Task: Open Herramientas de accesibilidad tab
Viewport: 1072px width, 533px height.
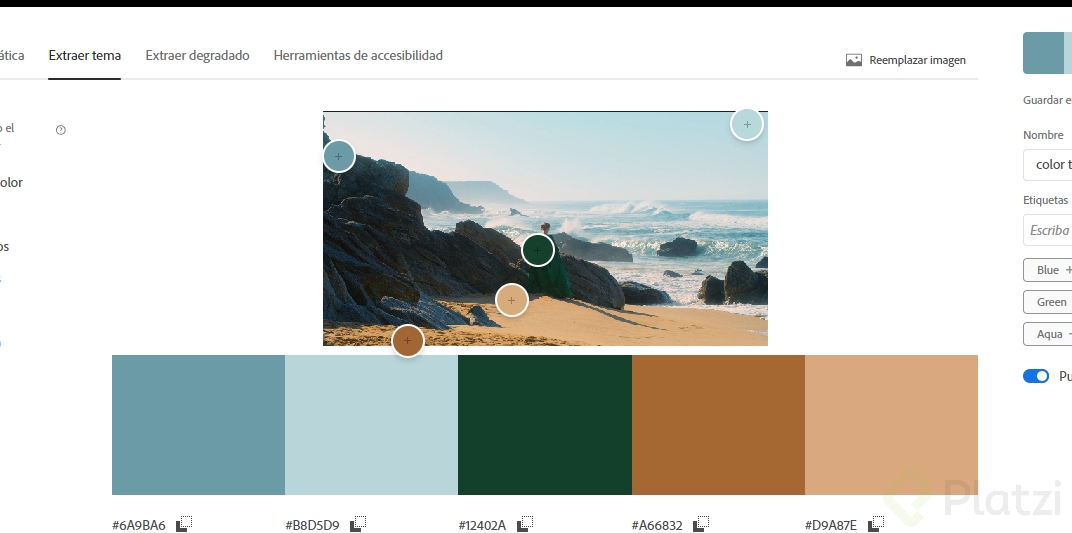Action: point(358,56)
